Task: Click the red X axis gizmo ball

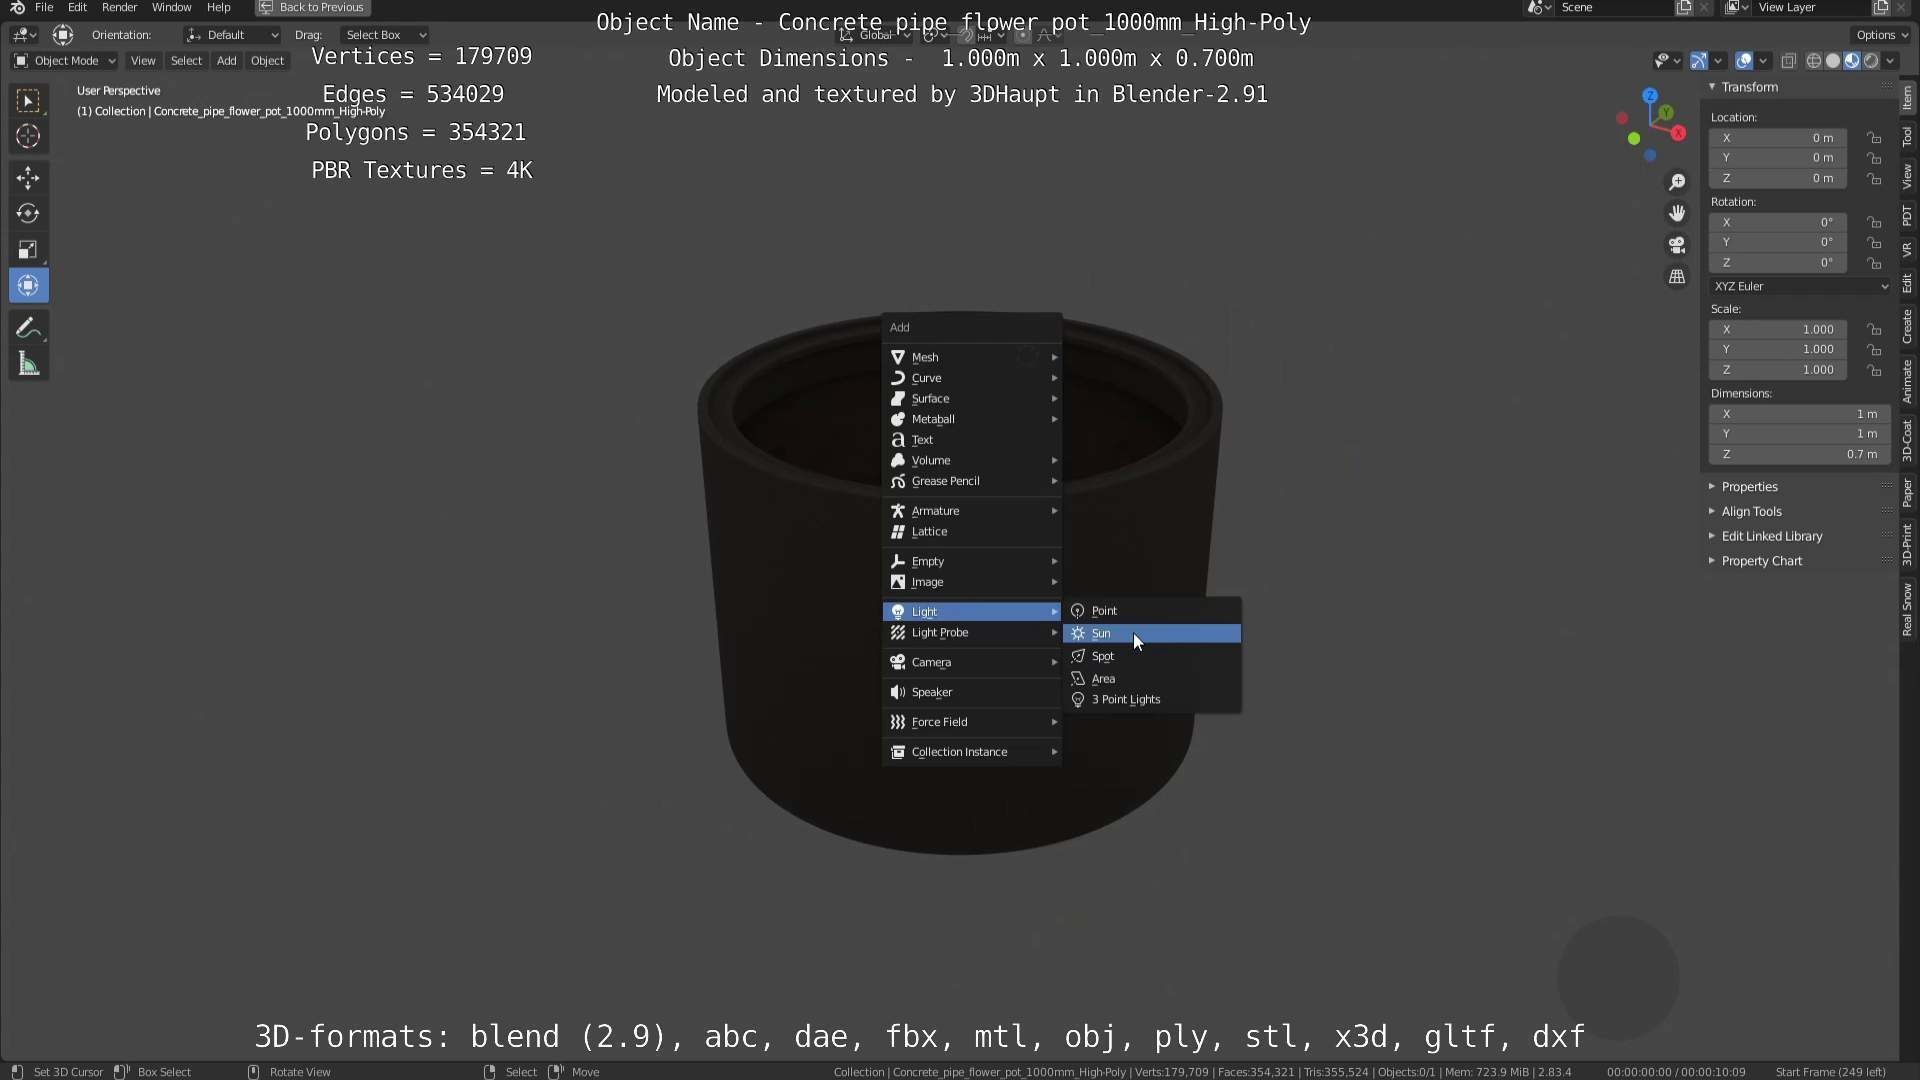Action: 1678,133
